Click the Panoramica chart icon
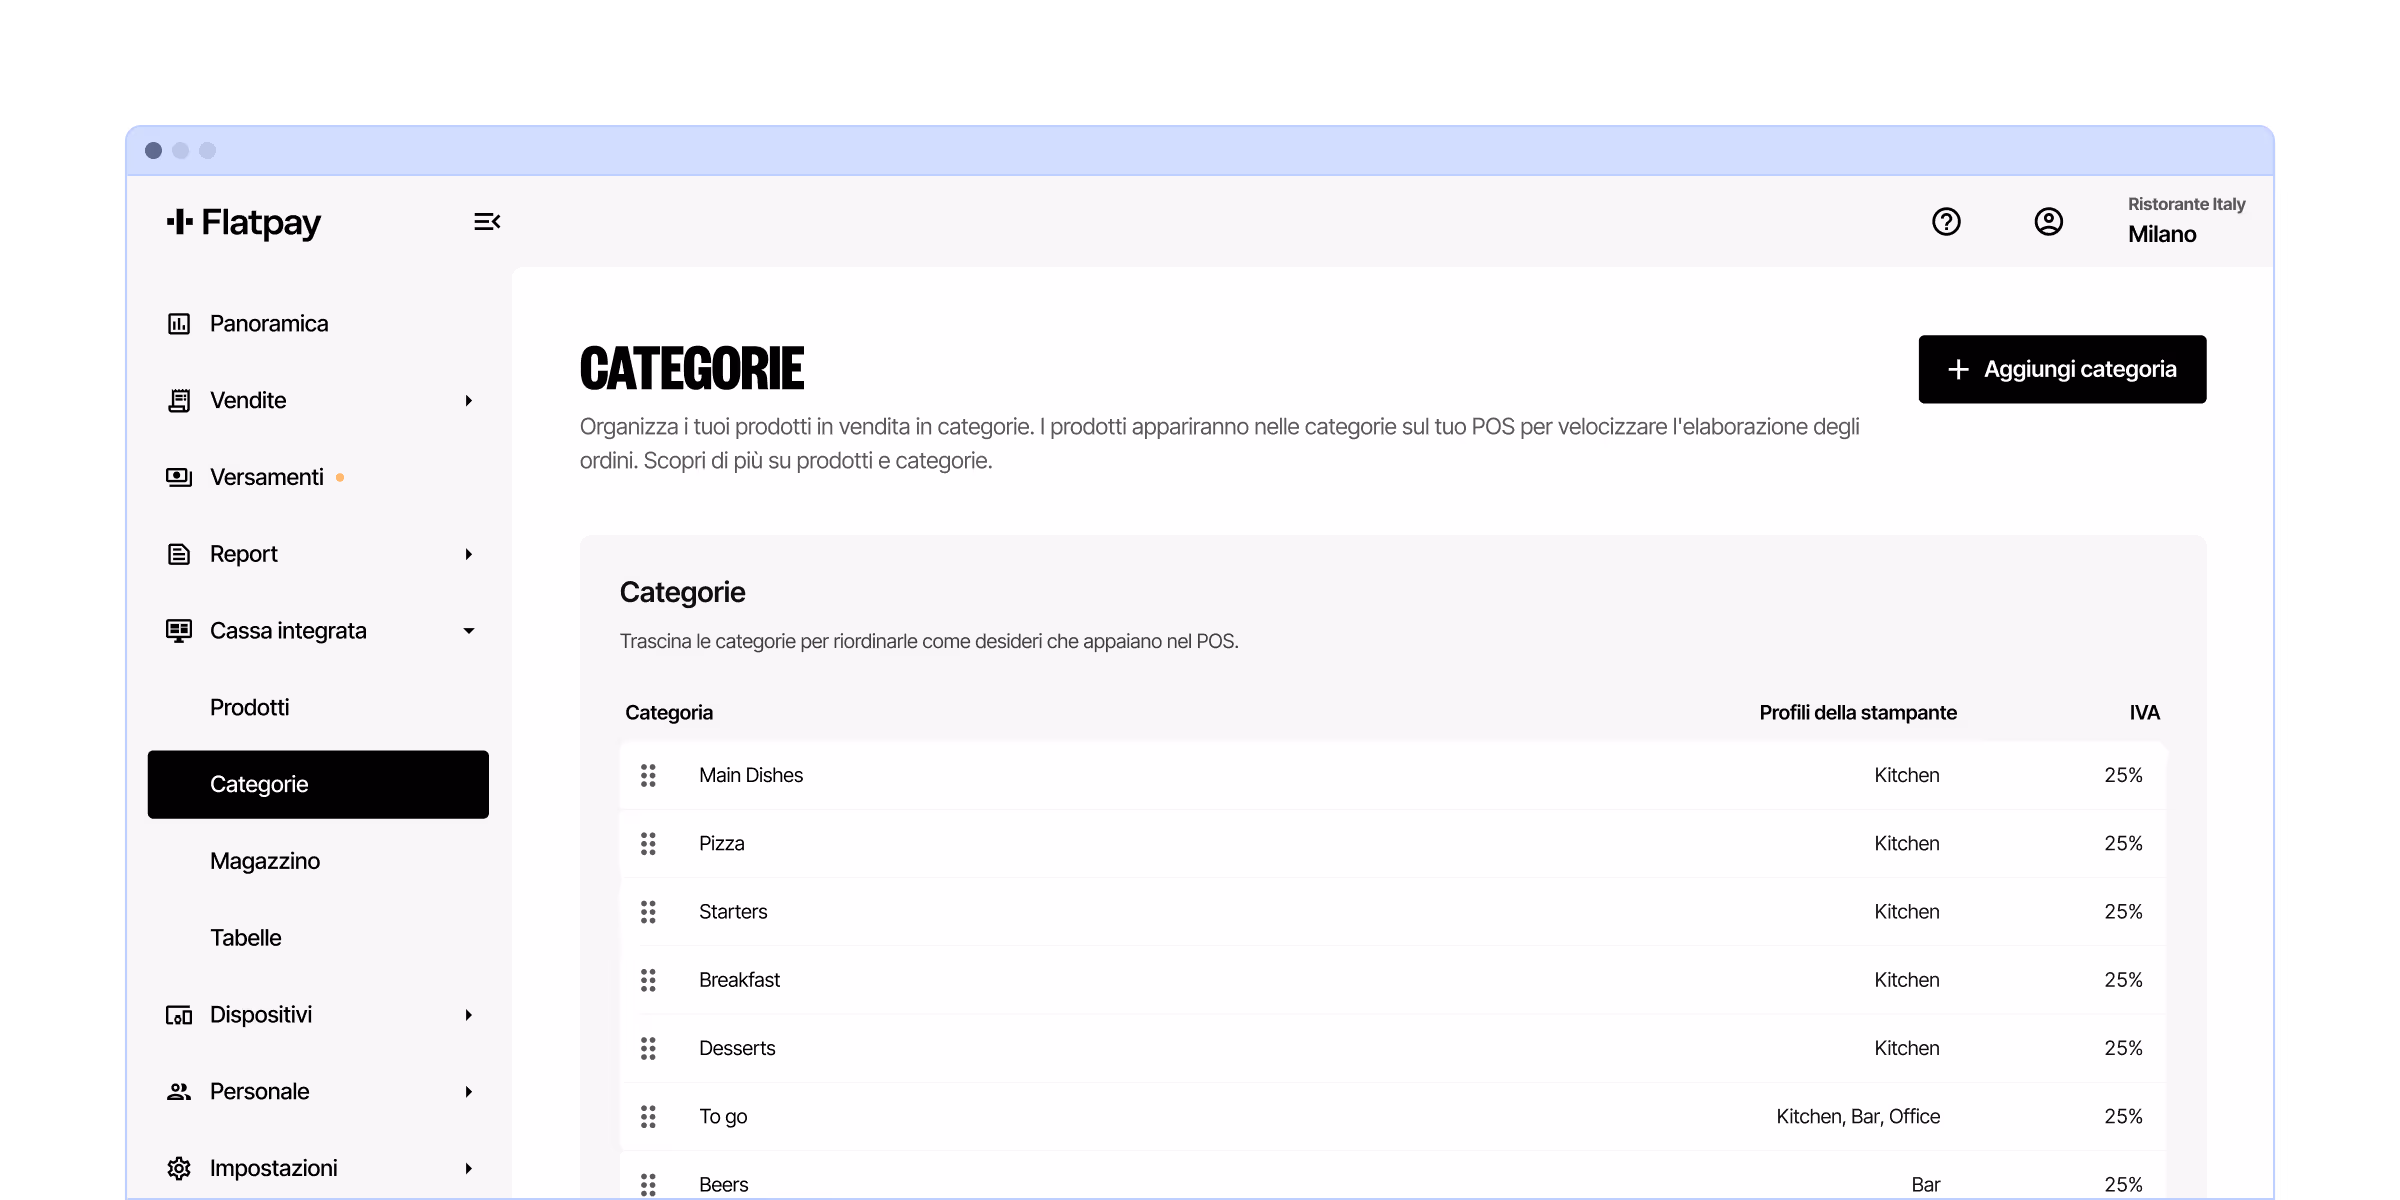The width and height of the screenshot is (2400, 1200). 179,324
